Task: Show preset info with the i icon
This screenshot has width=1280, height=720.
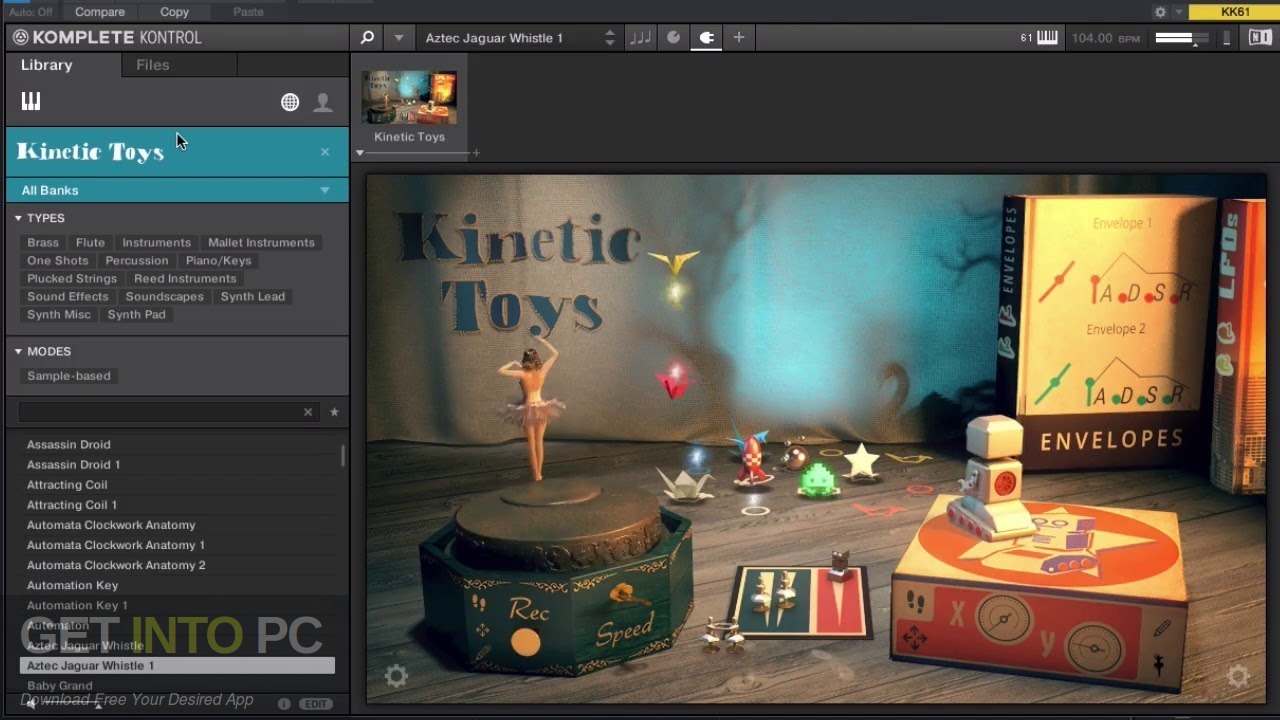Action: (284, 704)
